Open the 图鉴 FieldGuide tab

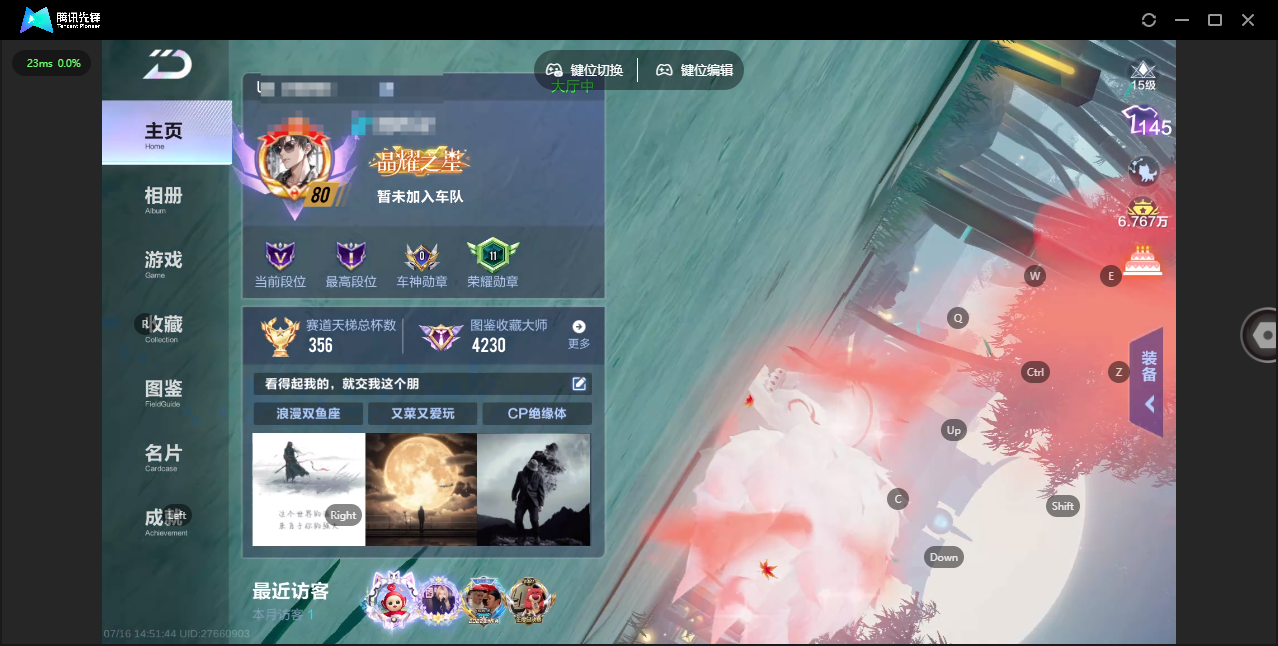pos(164,391)
